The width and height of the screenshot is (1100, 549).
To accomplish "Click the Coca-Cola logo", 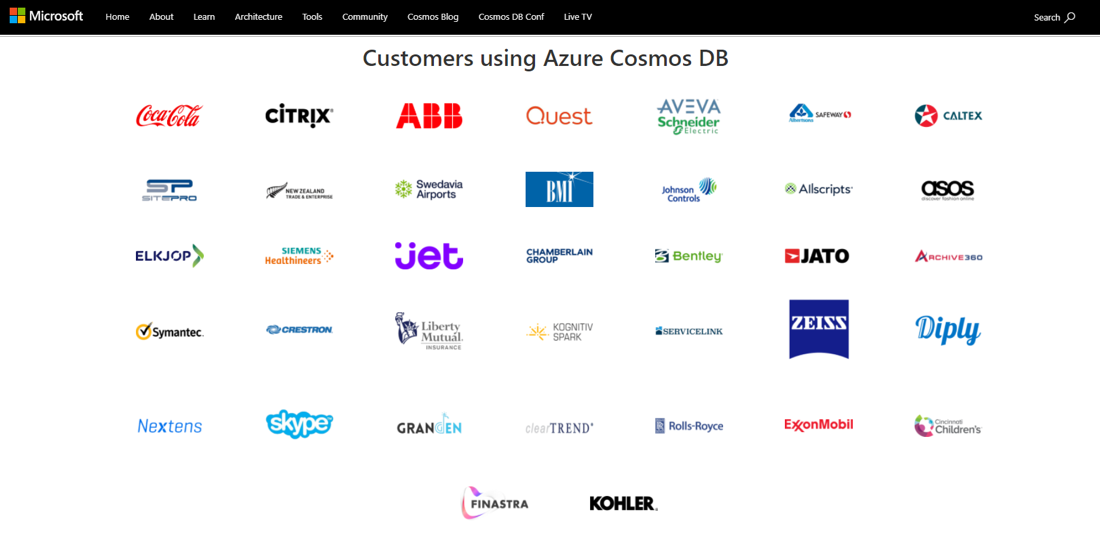I will [x=169, y=116].
